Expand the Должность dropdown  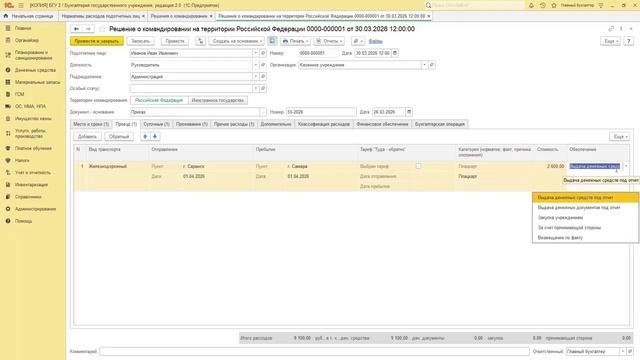tap(256, 65)
